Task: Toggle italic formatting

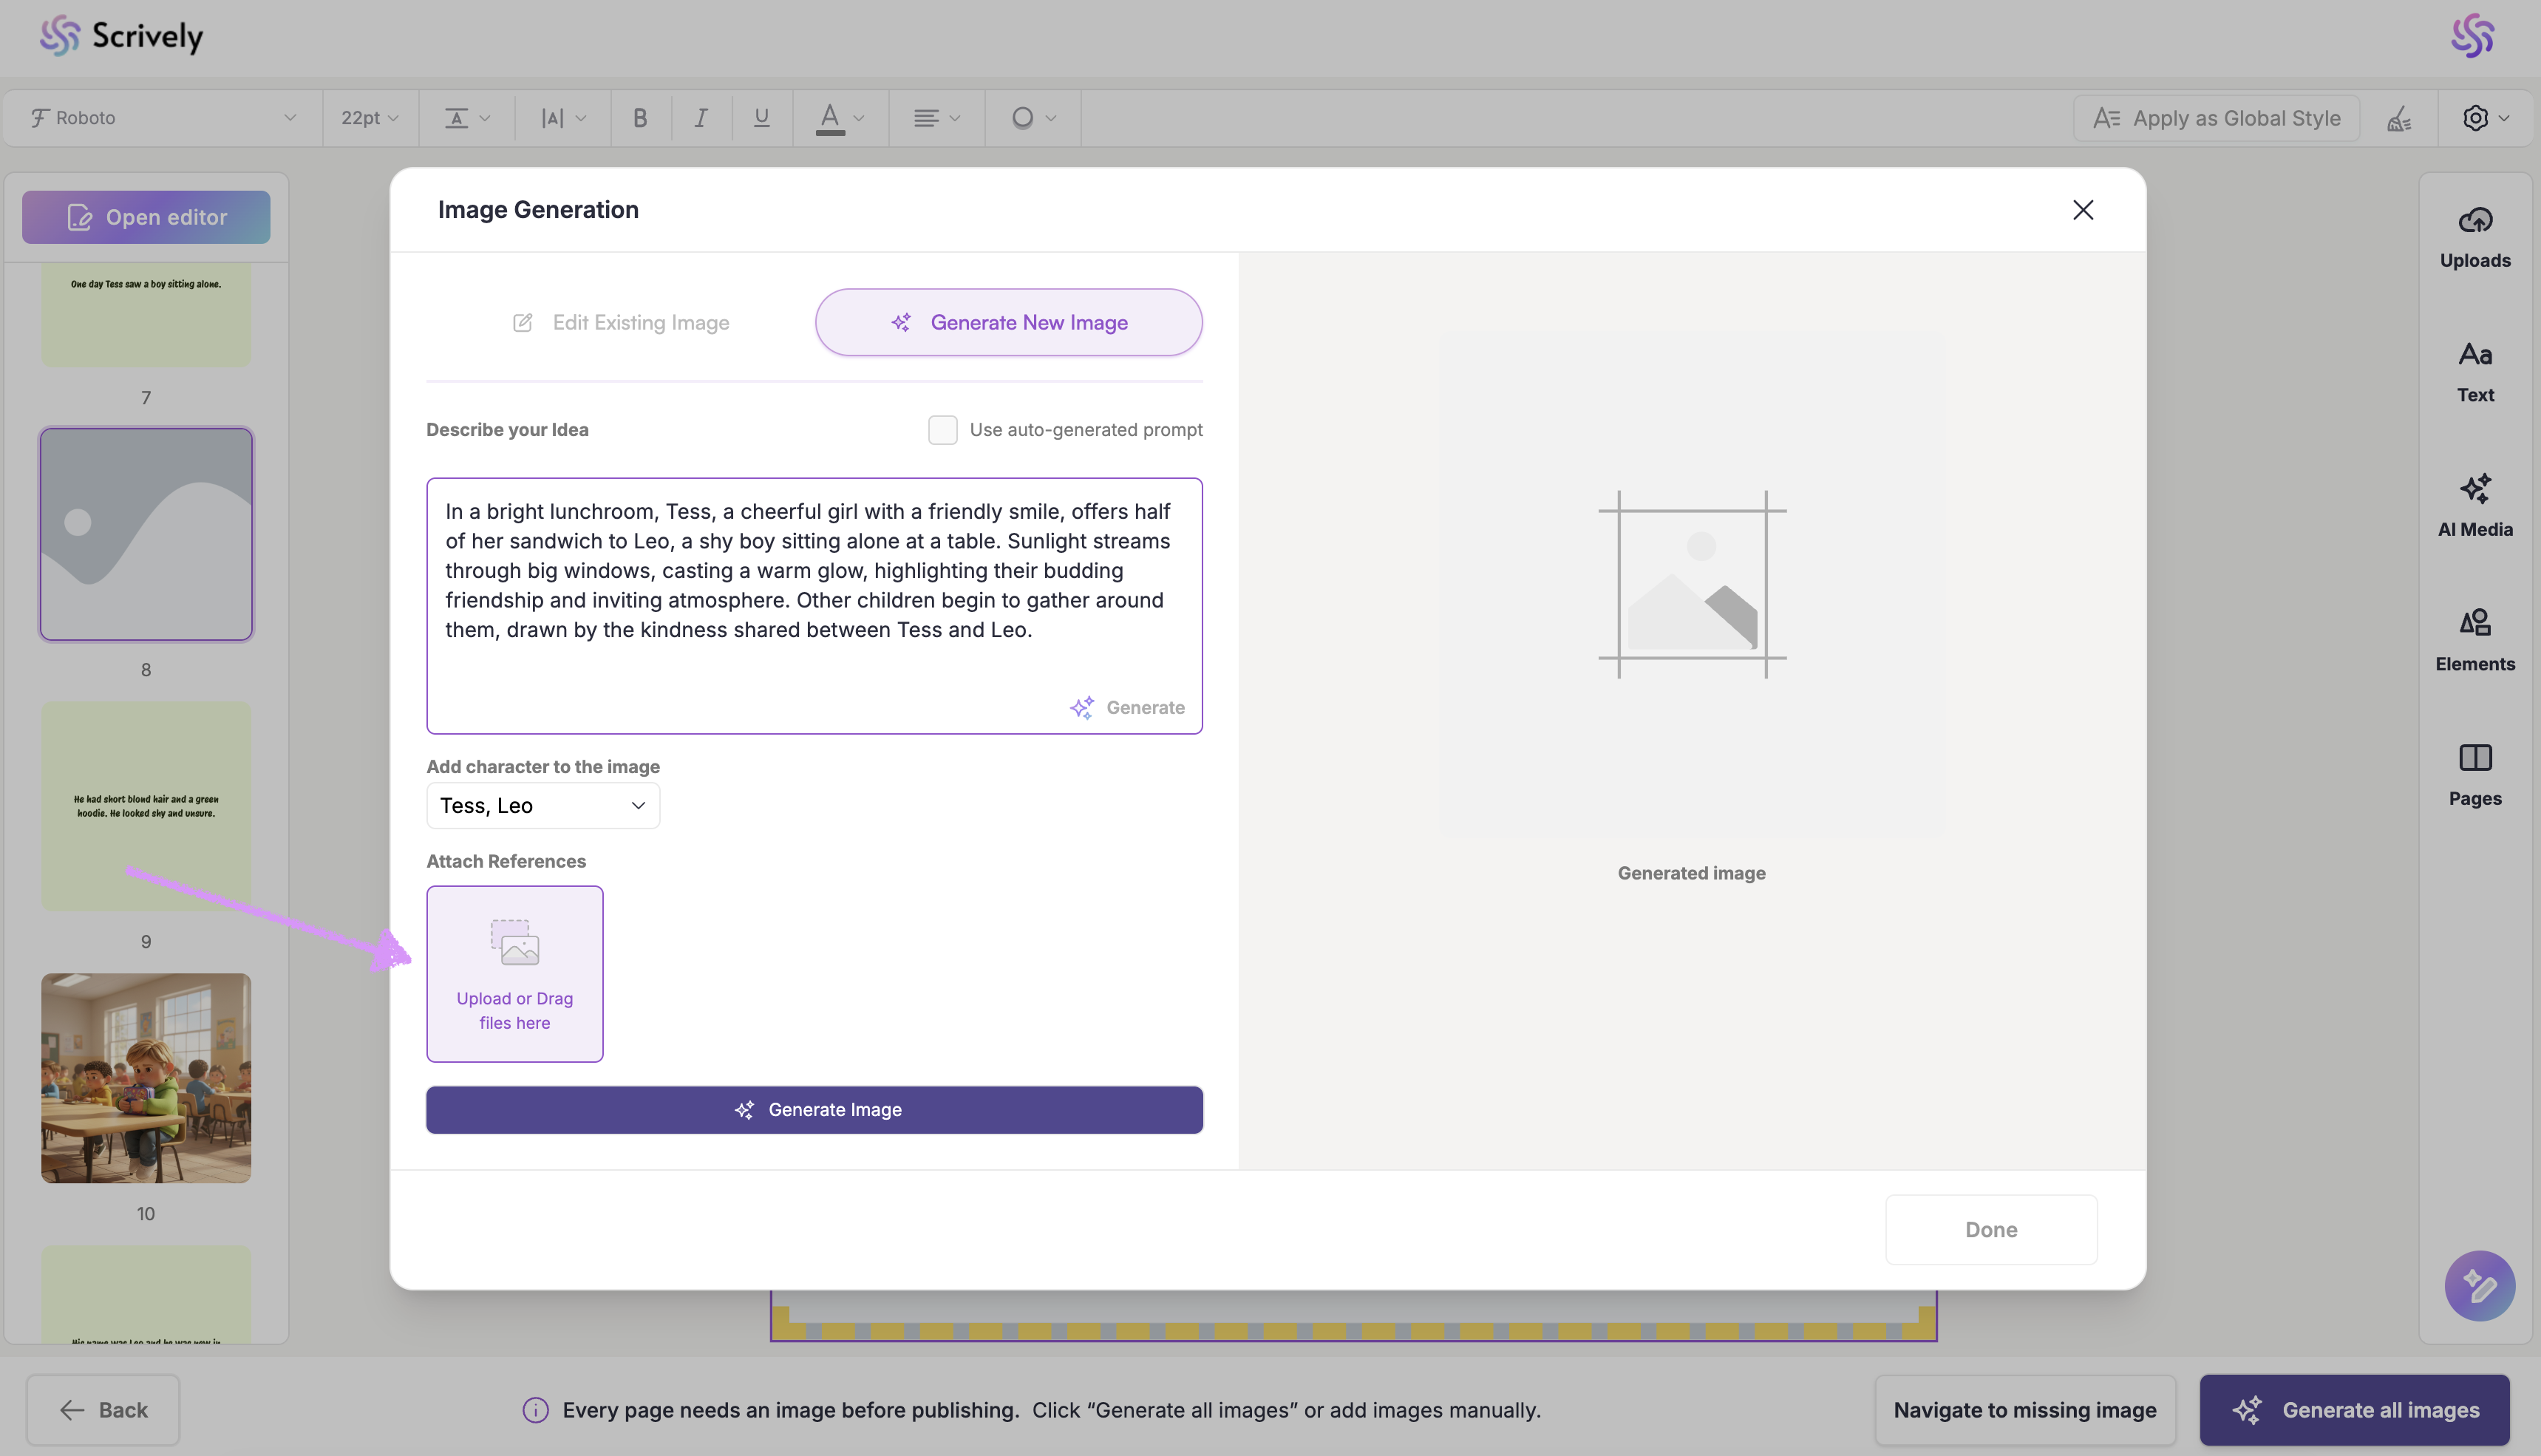Action: click(701, 118)
